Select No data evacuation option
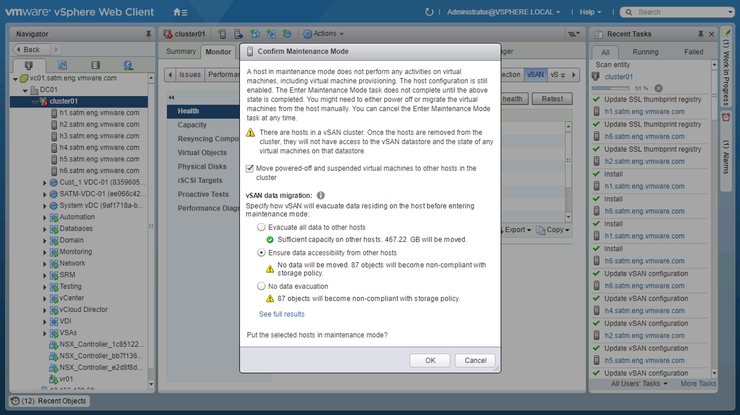The width and height of the screenshot is (740, 415). pos(261,286)
